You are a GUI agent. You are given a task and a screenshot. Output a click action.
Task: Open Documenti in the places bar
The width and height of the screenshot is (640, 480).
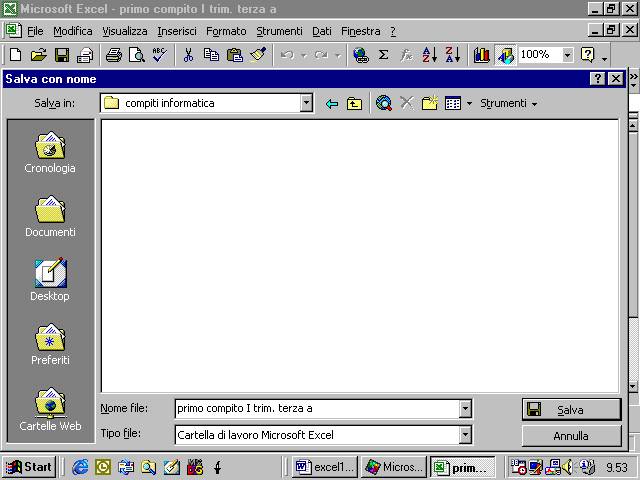50,217
